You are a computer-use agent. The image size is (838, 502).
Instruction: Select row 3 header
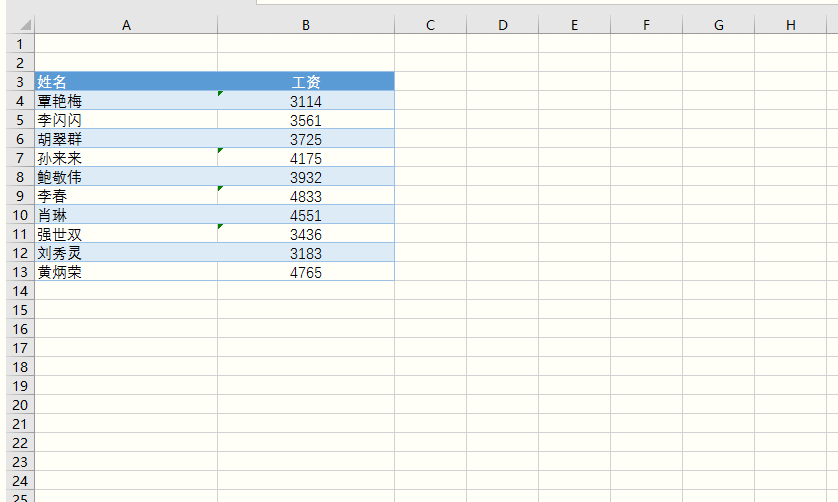20,81
